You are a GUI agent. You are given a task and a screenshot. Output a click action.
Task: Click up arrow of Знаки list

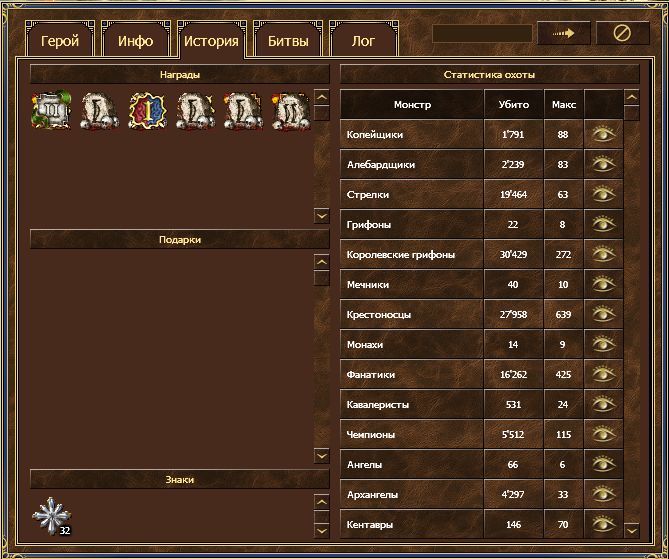point(321,501)
